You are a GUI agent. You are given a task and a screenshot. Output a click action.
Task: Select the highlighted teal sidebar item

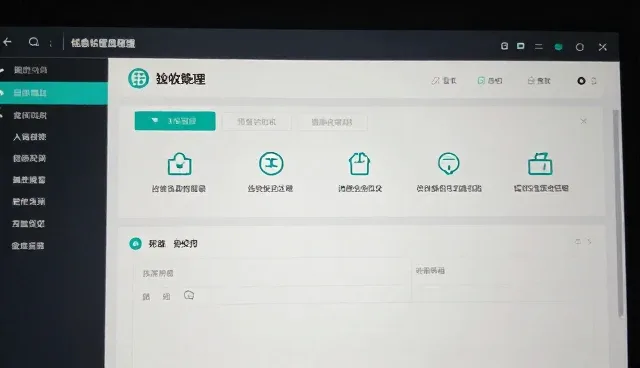[x=53, y=93]
